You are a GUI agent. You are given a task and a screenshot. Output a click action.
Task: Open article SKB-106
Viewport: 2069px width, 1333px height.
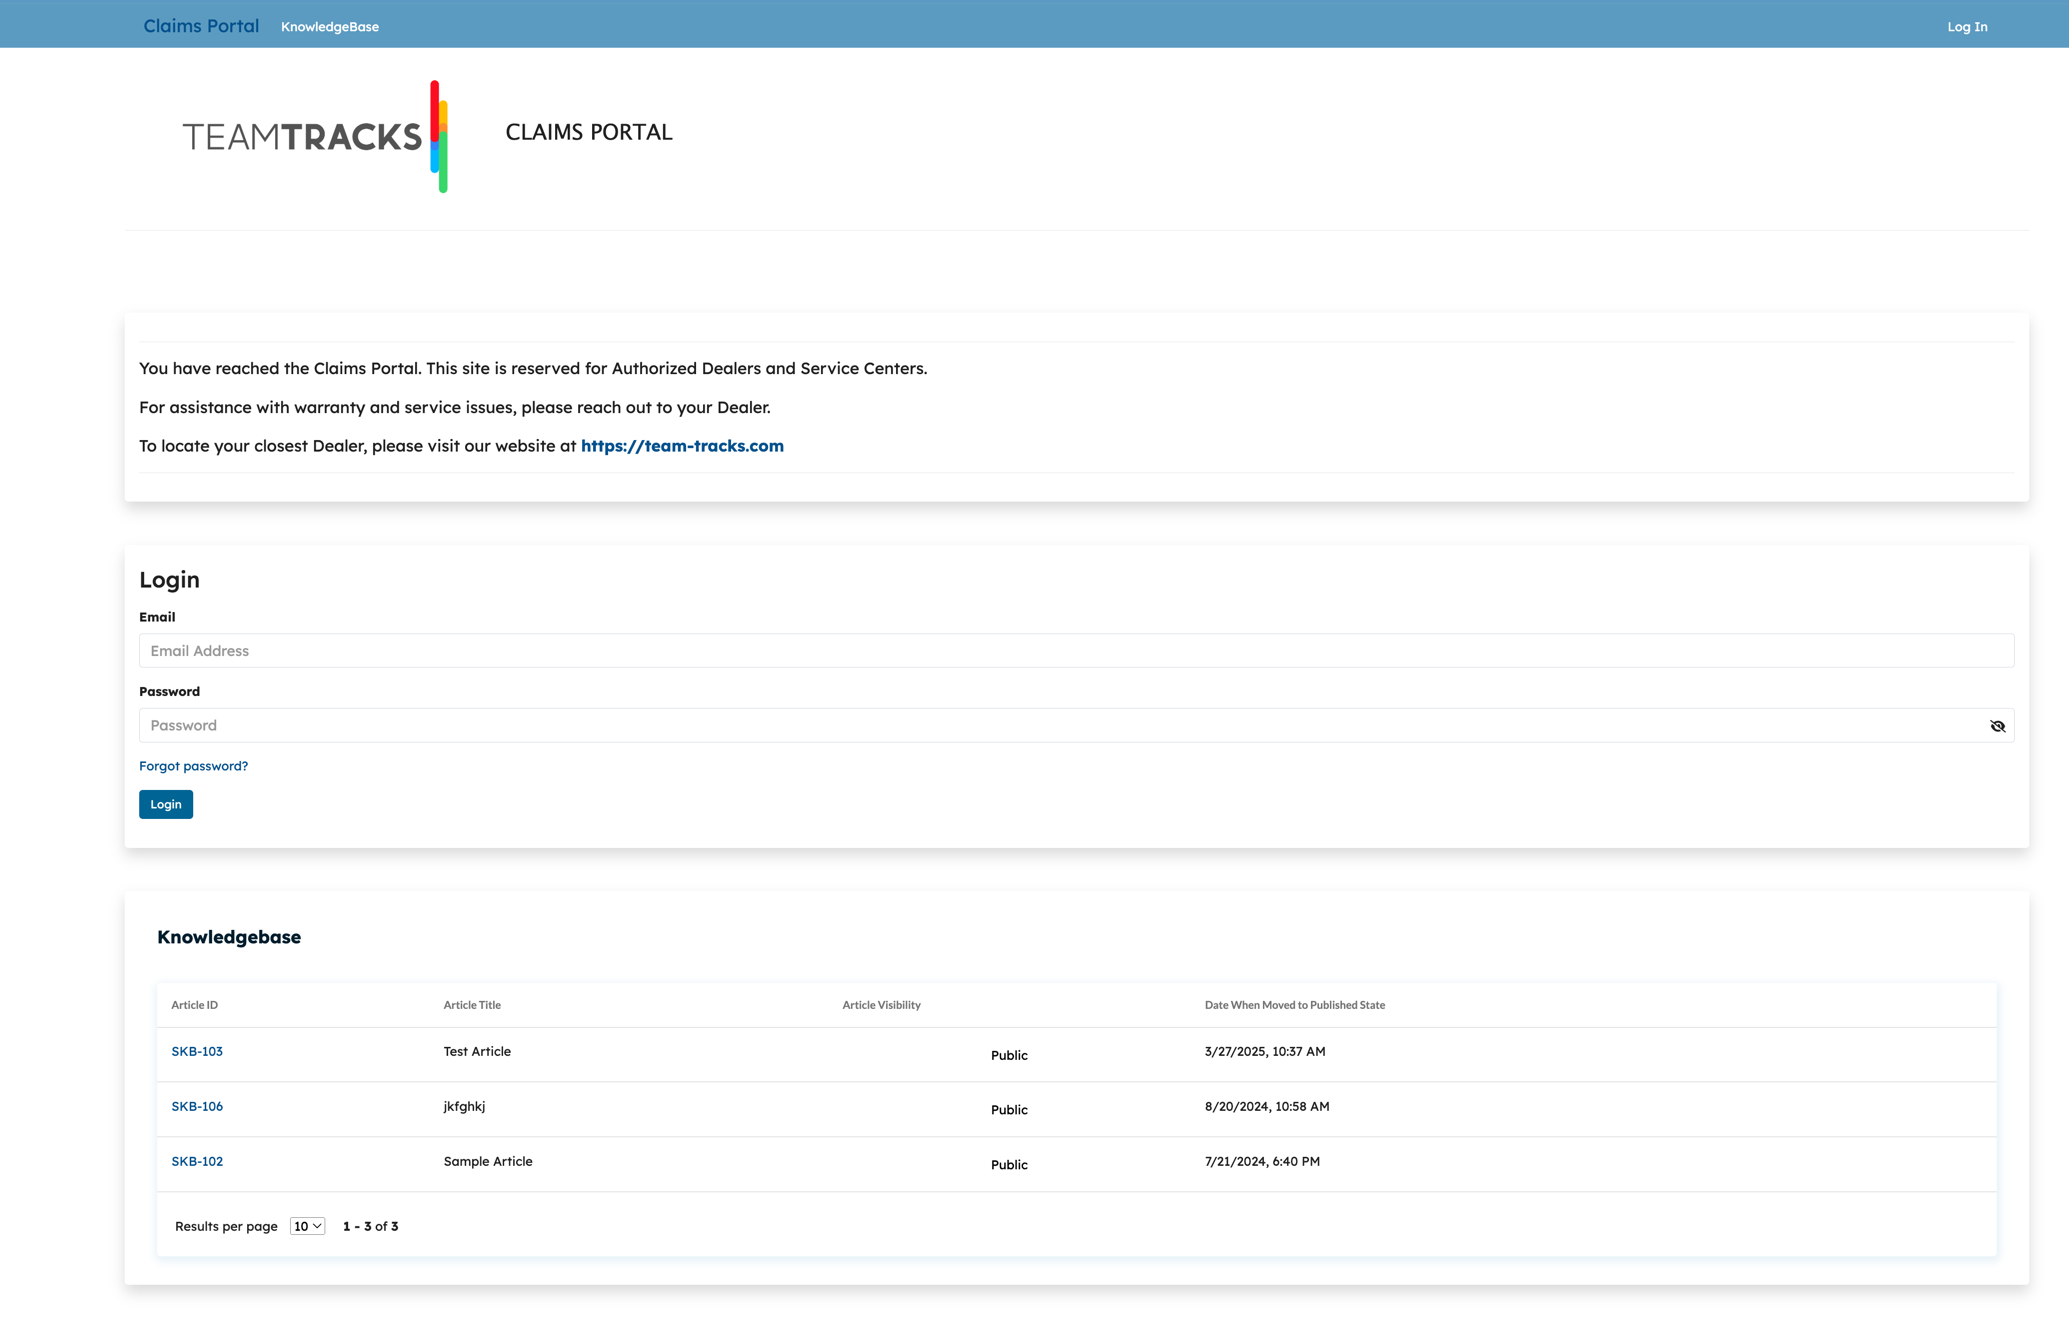(x=197, y=1106)
